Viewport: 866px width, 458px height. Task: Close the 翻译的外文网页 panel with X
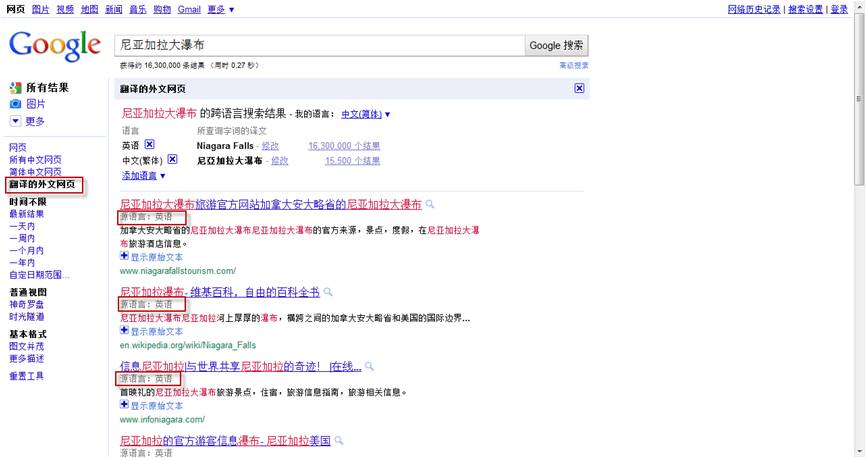[579, 88]
